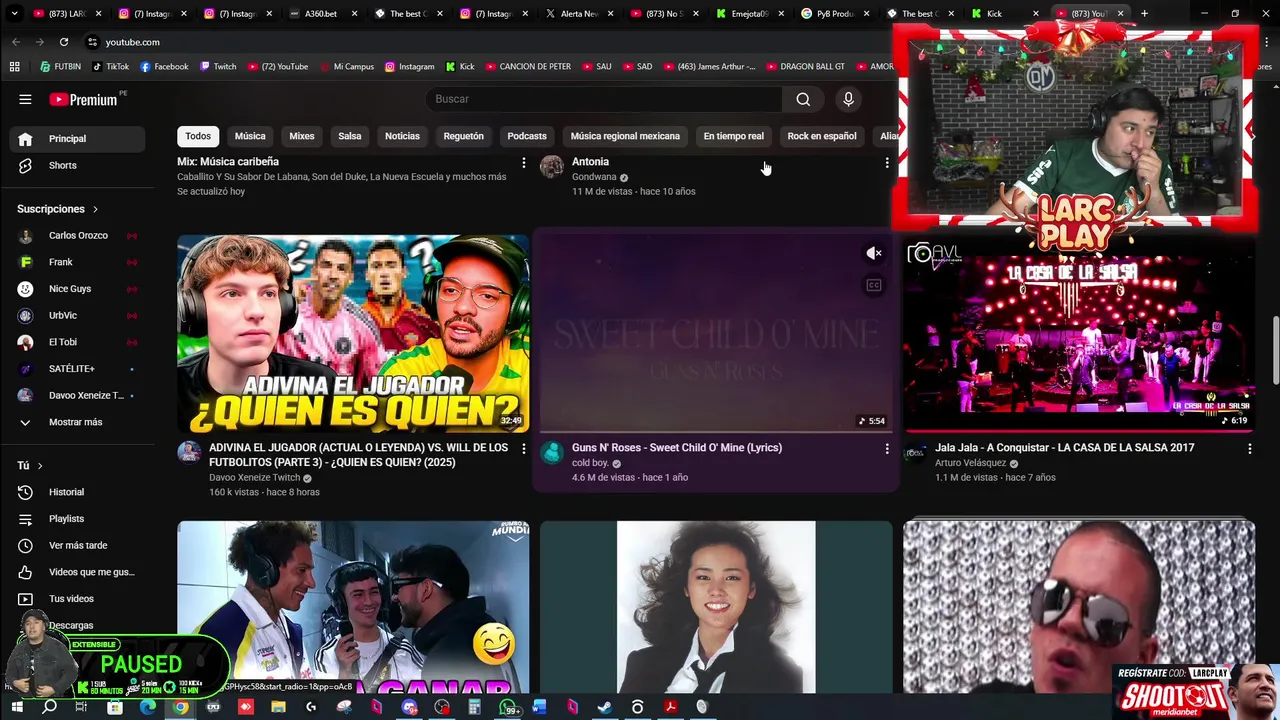Click the YouTube Premium logo
The width and height of the screenshot is (1280, 720).
coord(84,99)
